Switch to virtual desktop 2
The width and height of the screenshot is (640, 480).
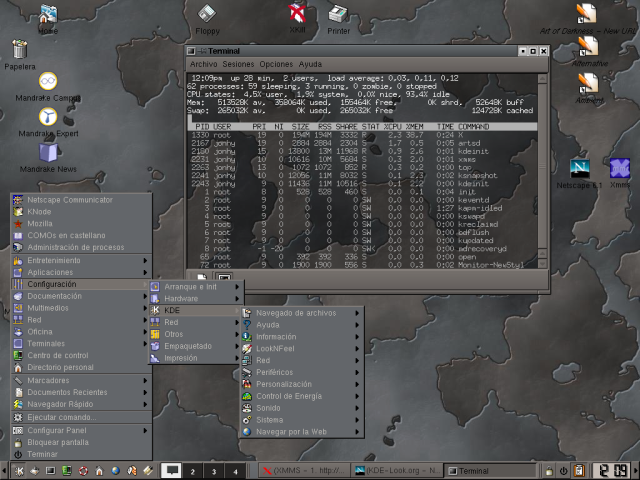point(192,471)
